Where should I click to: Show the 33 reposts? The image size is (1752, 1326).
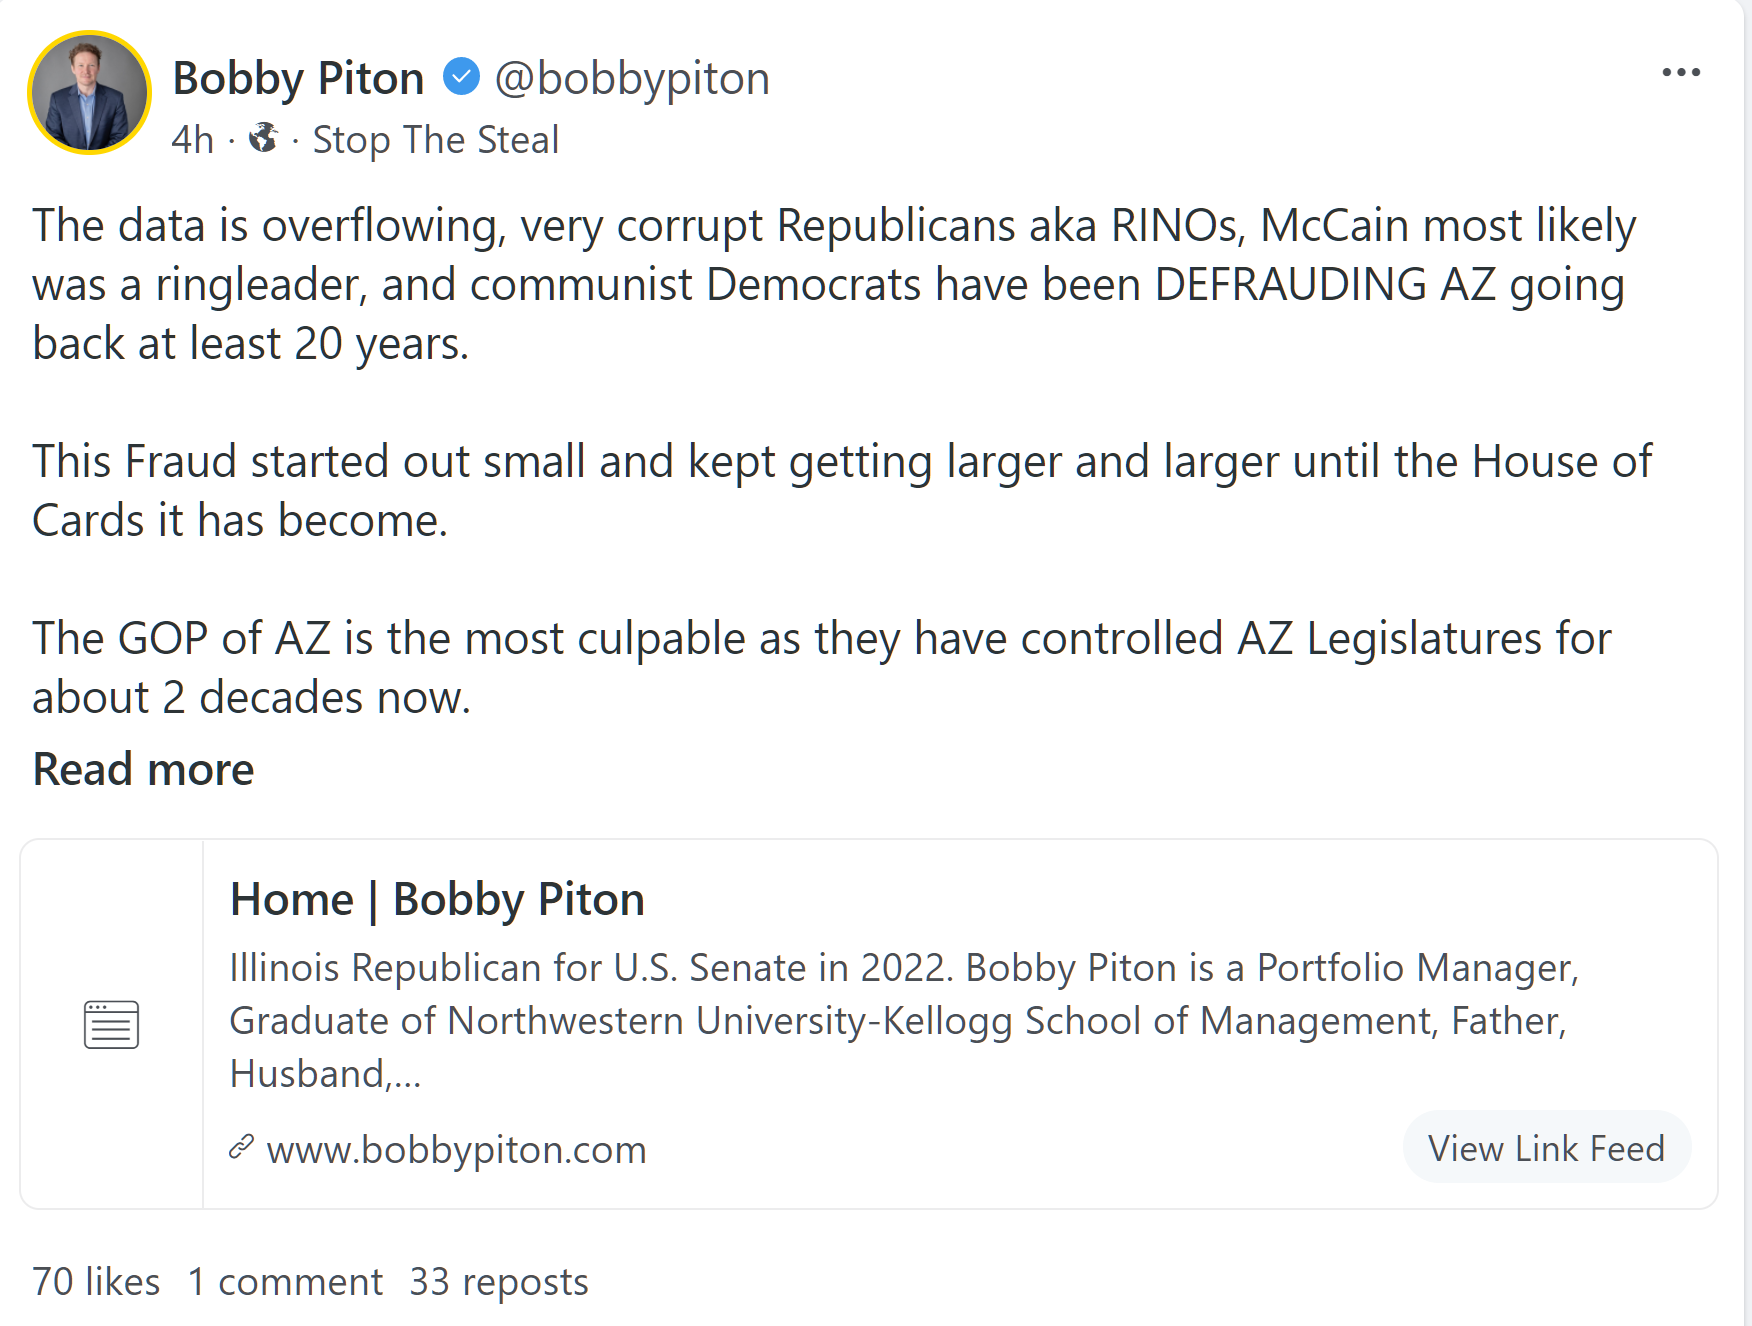coord(499,1281)
